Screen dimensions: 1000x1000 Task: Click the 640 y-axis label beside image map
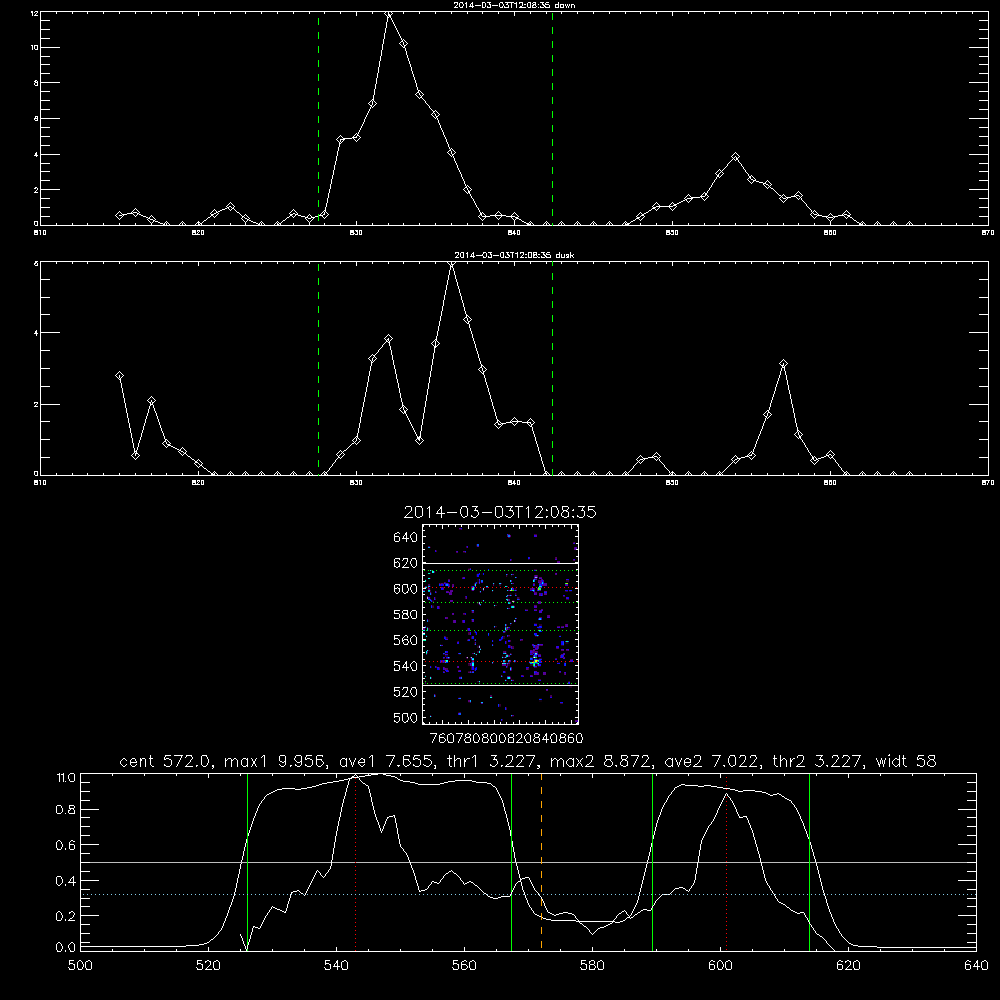(406, 538)
